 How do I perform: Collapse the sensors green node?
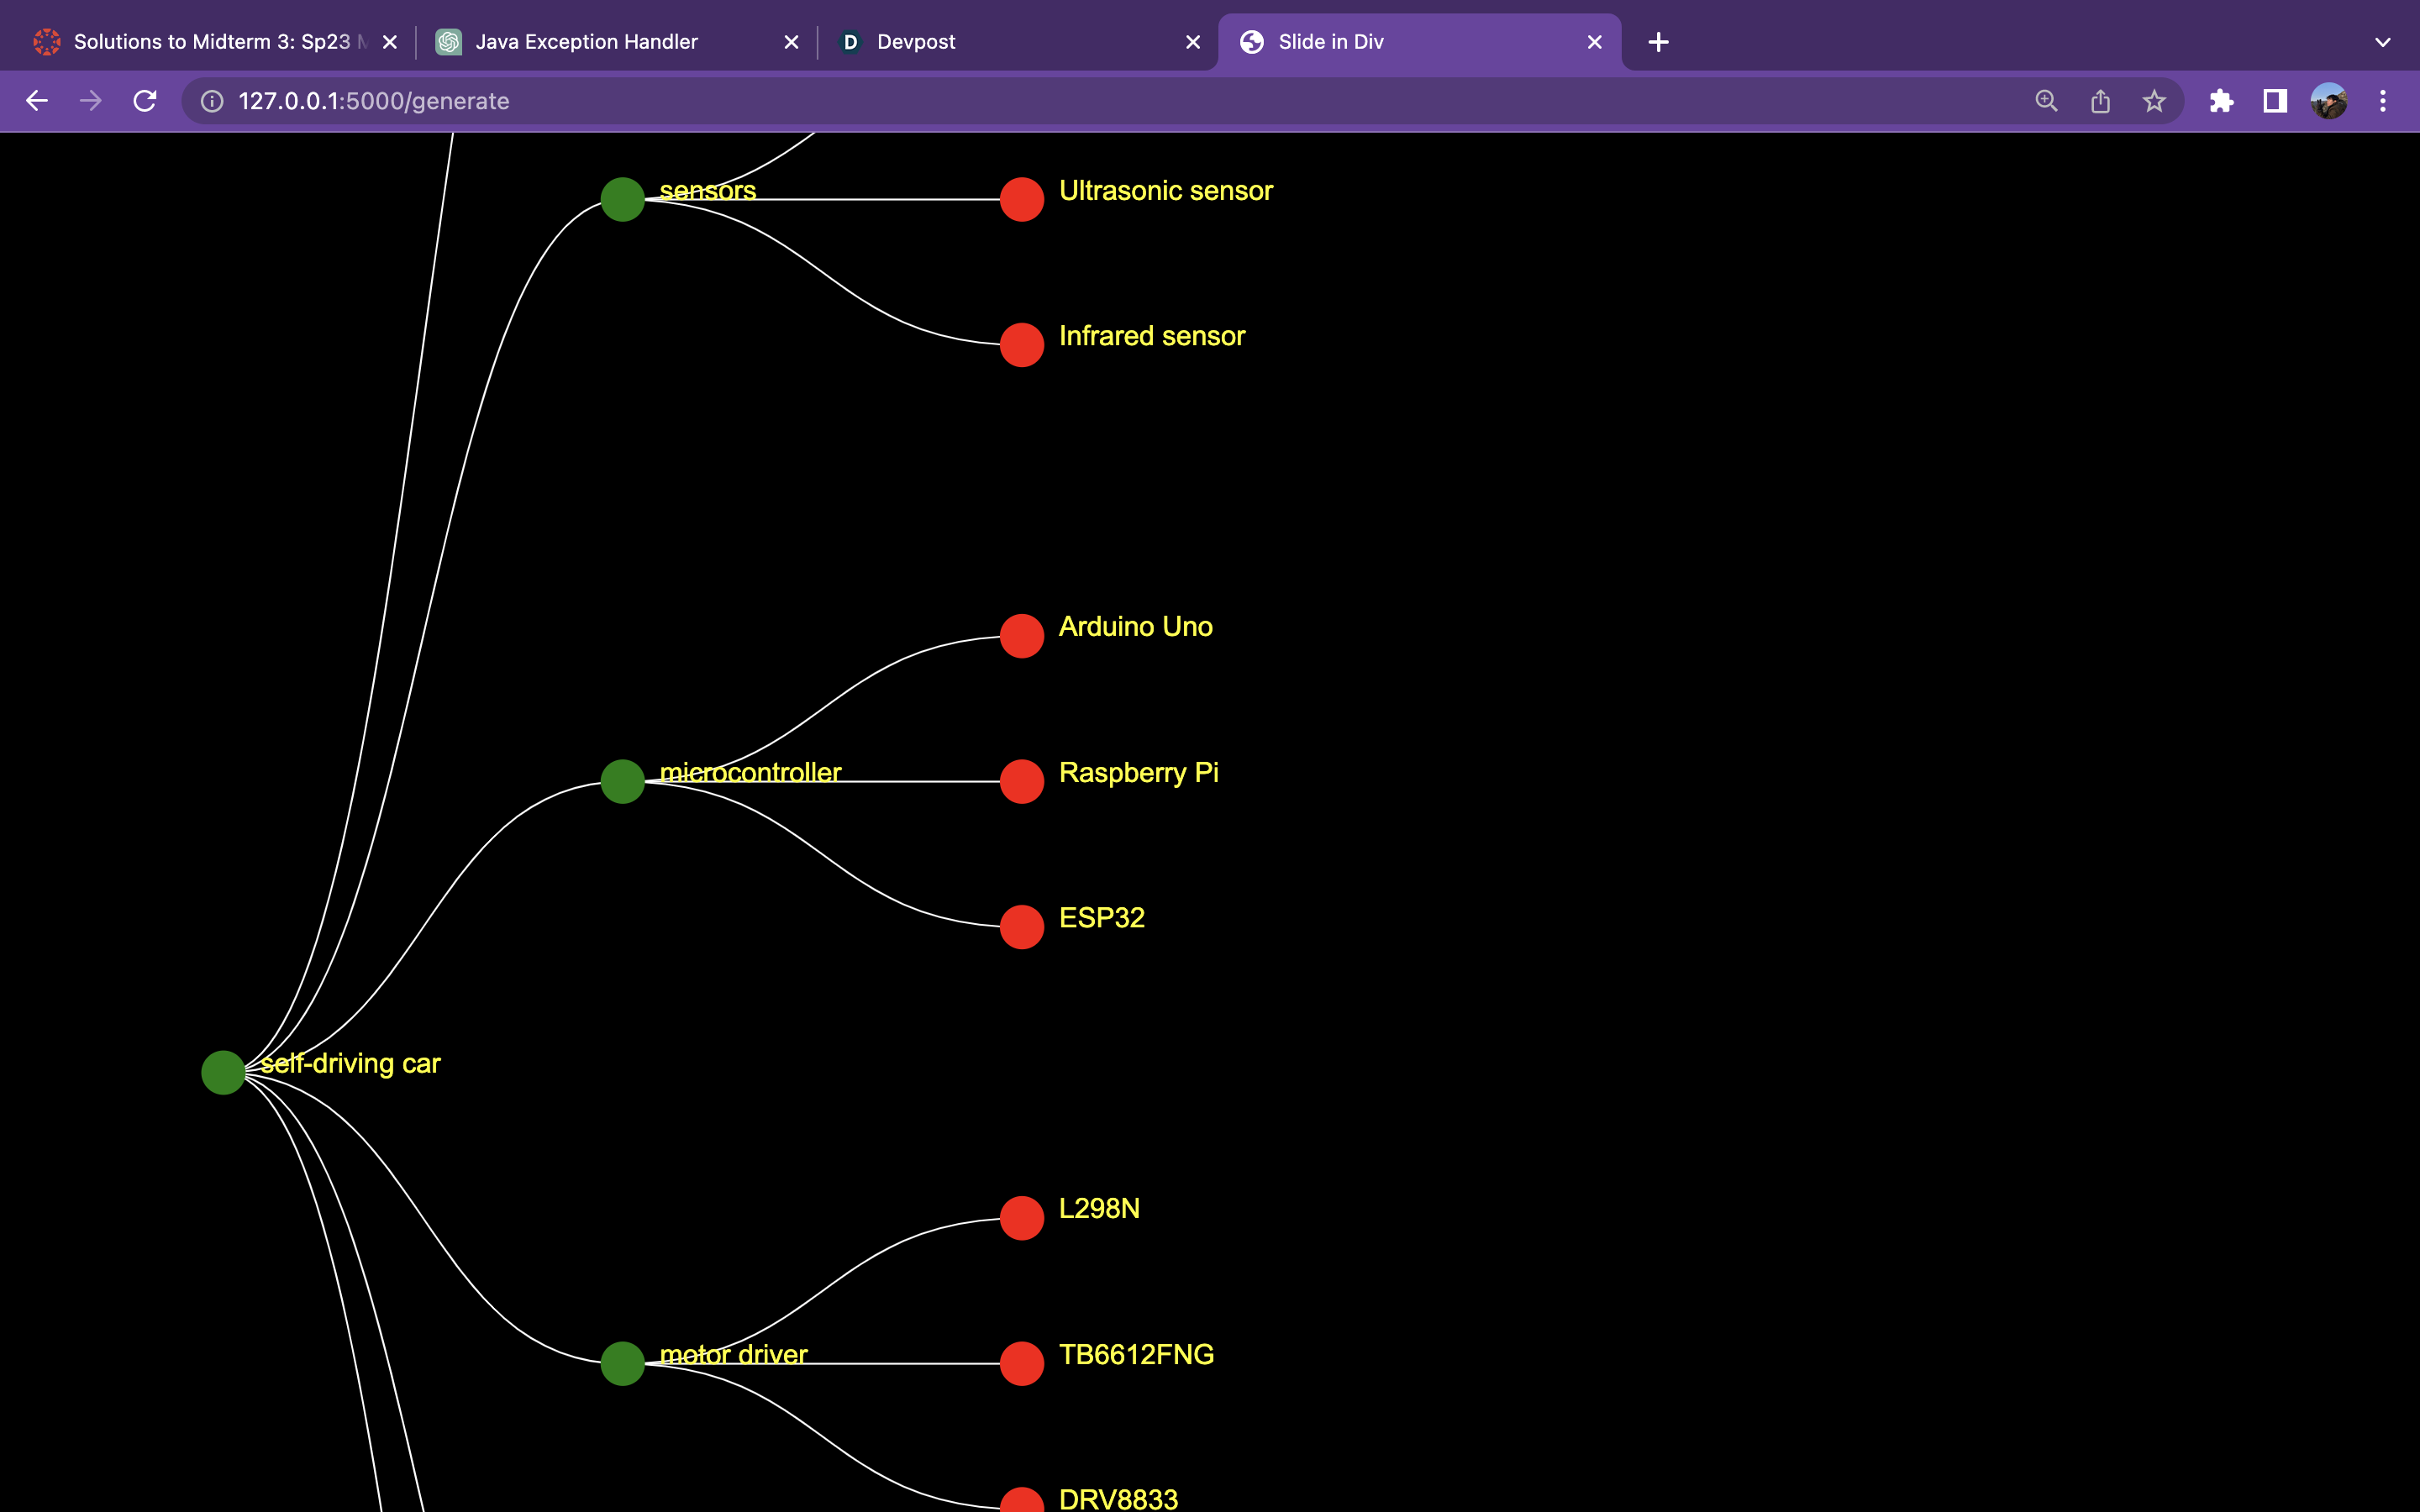tap(622, 199)
